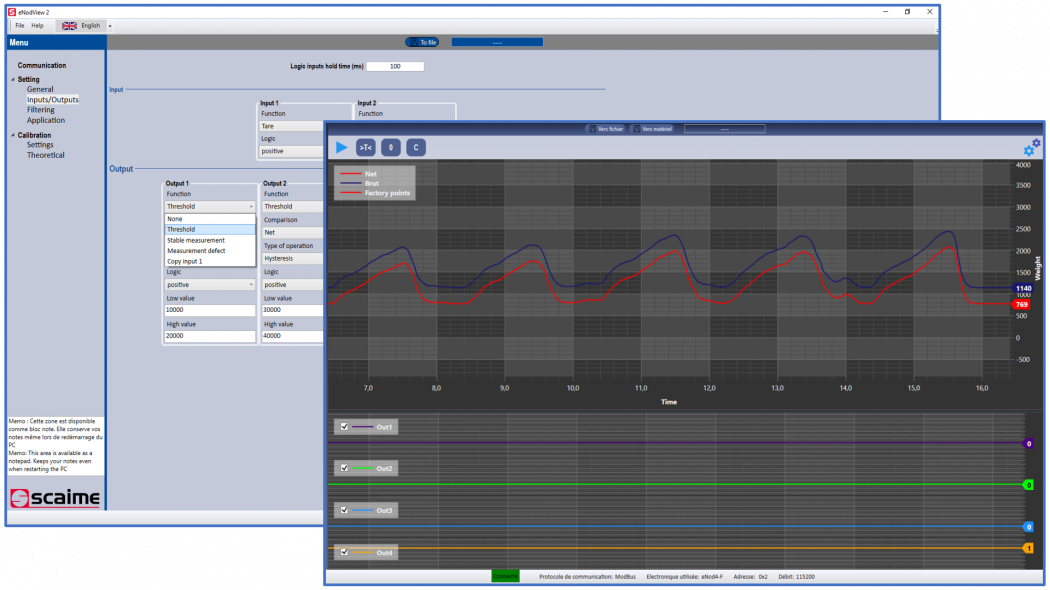Toggle the Out1 curve visibility checkbox
Image resolution: width=1050 pixels, height=590 pixels.
coord(342,426)
